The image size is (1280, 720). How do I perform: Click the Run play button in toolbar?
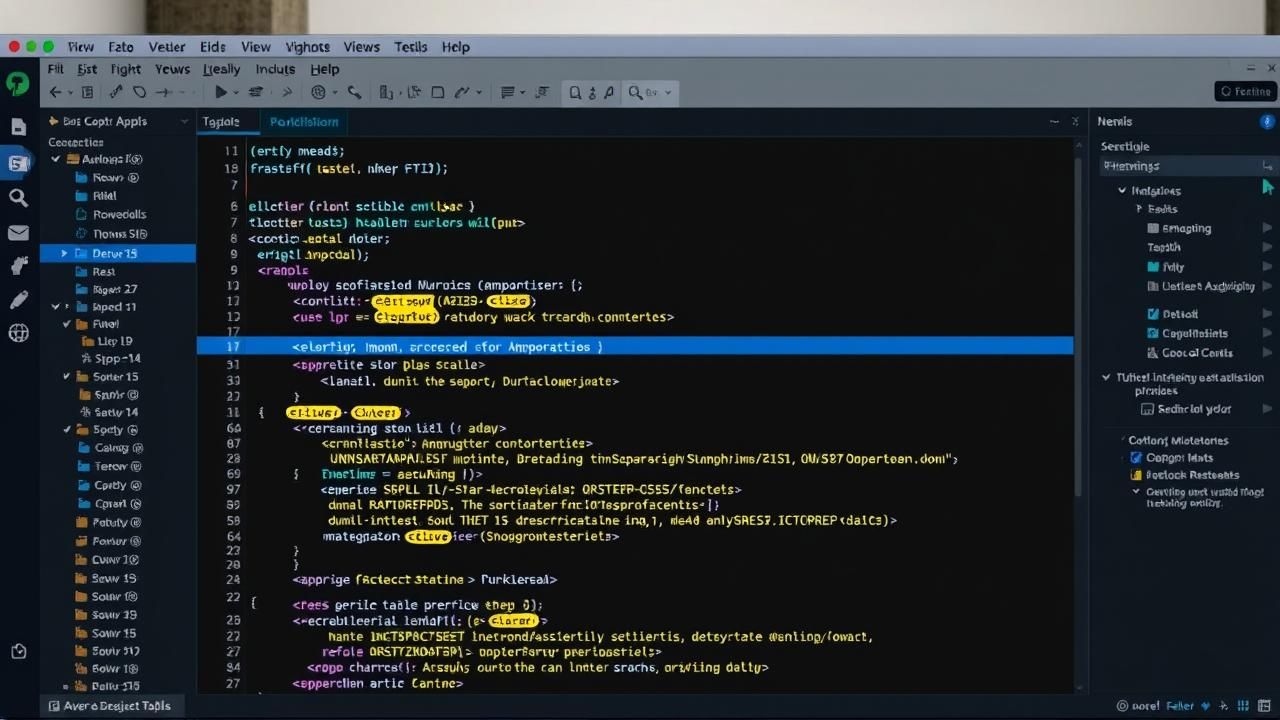[x=221, y=92]
